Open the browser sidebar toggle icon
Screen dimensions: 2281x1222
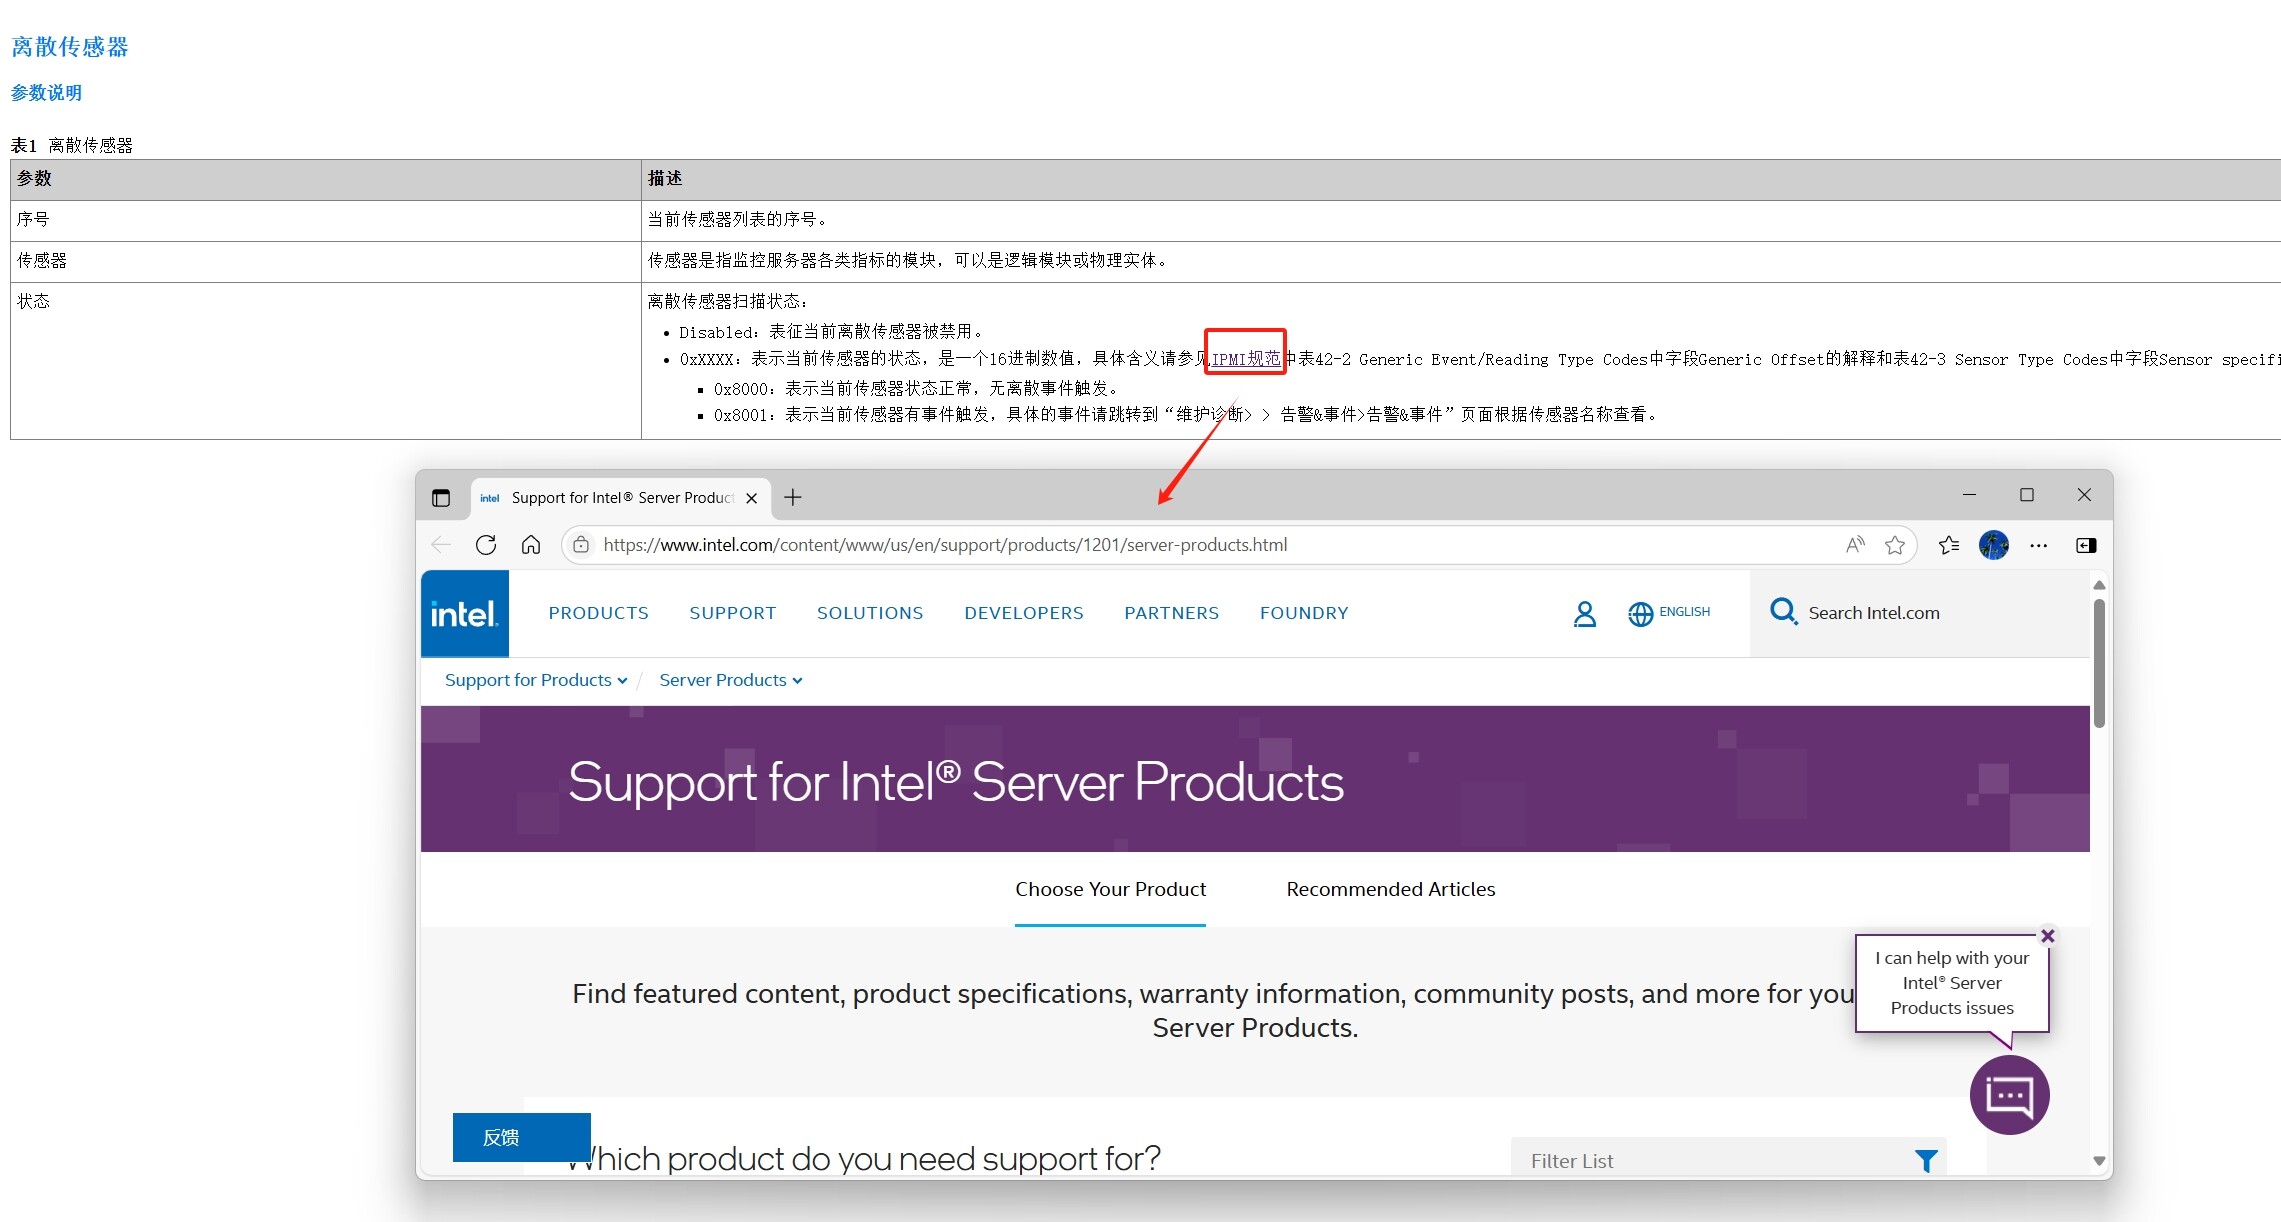pyautogui.click(x=2086, y=545)
